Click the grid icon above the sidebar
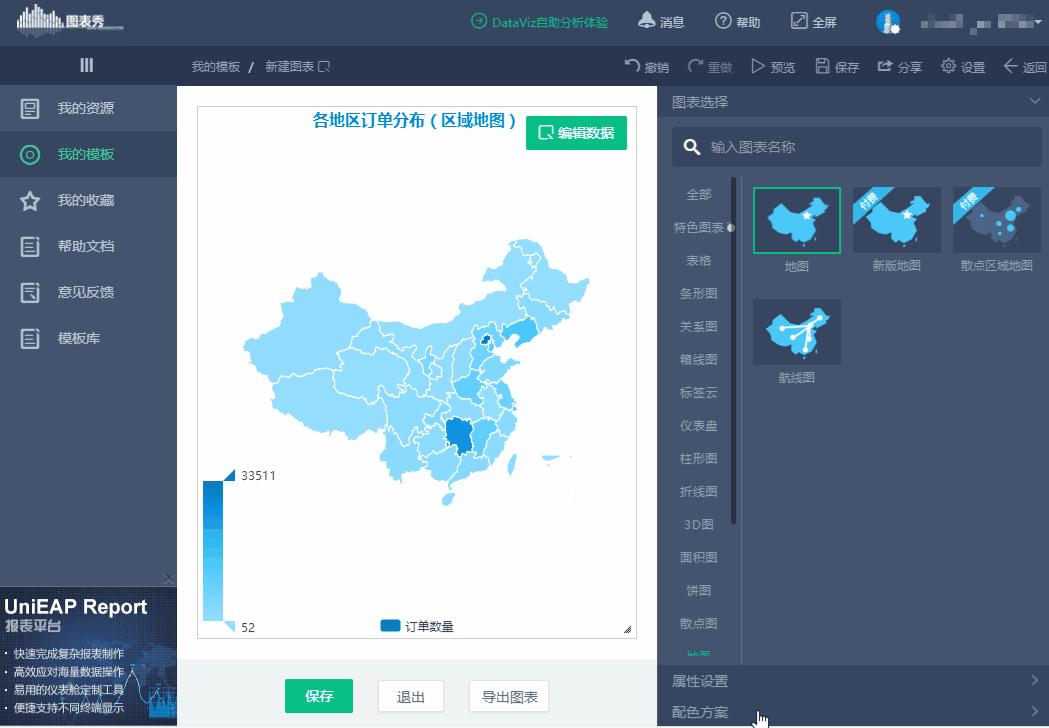The width and height of the screenshot is (1049, 728). pyautogui.click(x=88, y=65)
